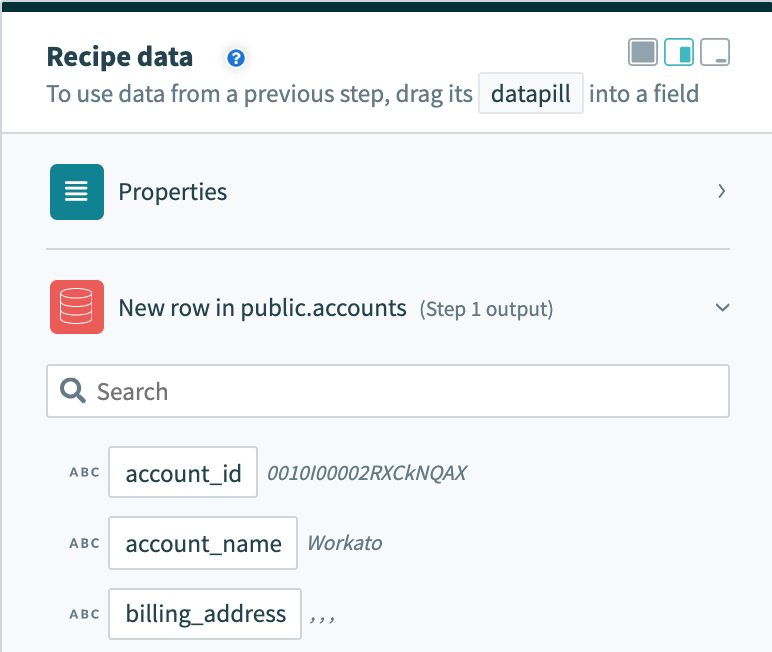Viewport: 772px width, 652px height.
Task: Expand the Properties section chevron
Action: [x=721, y=191]
